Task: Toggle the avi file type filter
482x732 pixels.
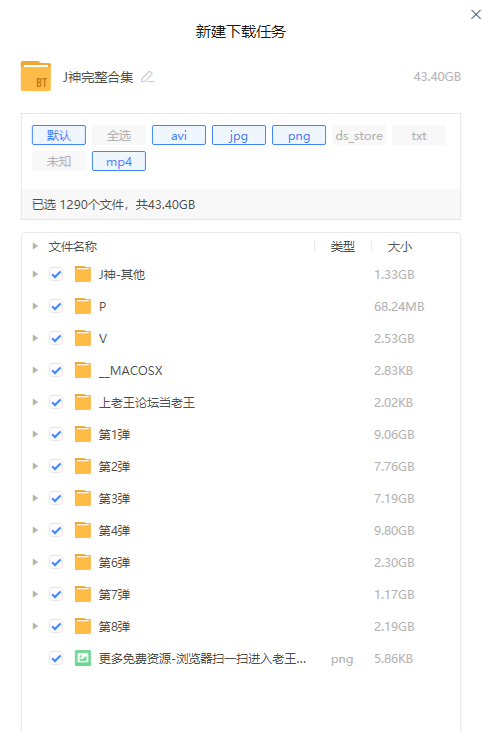Action: click(x=179, y=135)
